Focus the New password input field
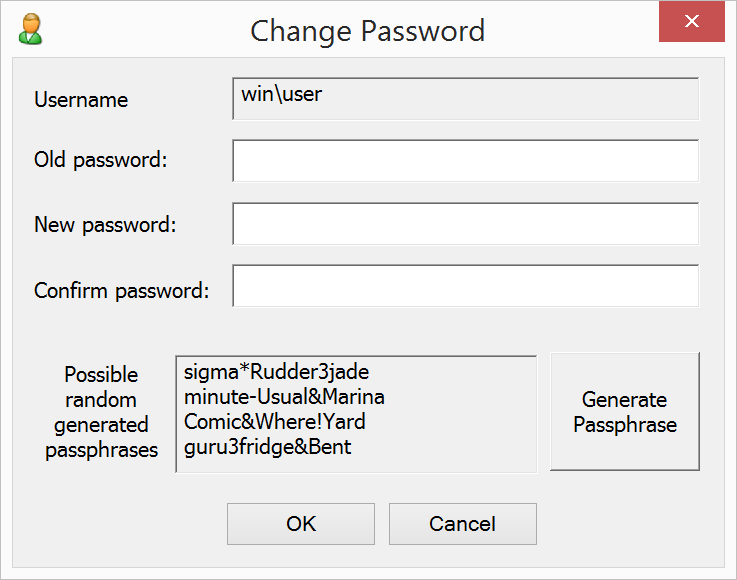This screenshot has width=737, height=580. pyautogui.click(x=465, y=224)
